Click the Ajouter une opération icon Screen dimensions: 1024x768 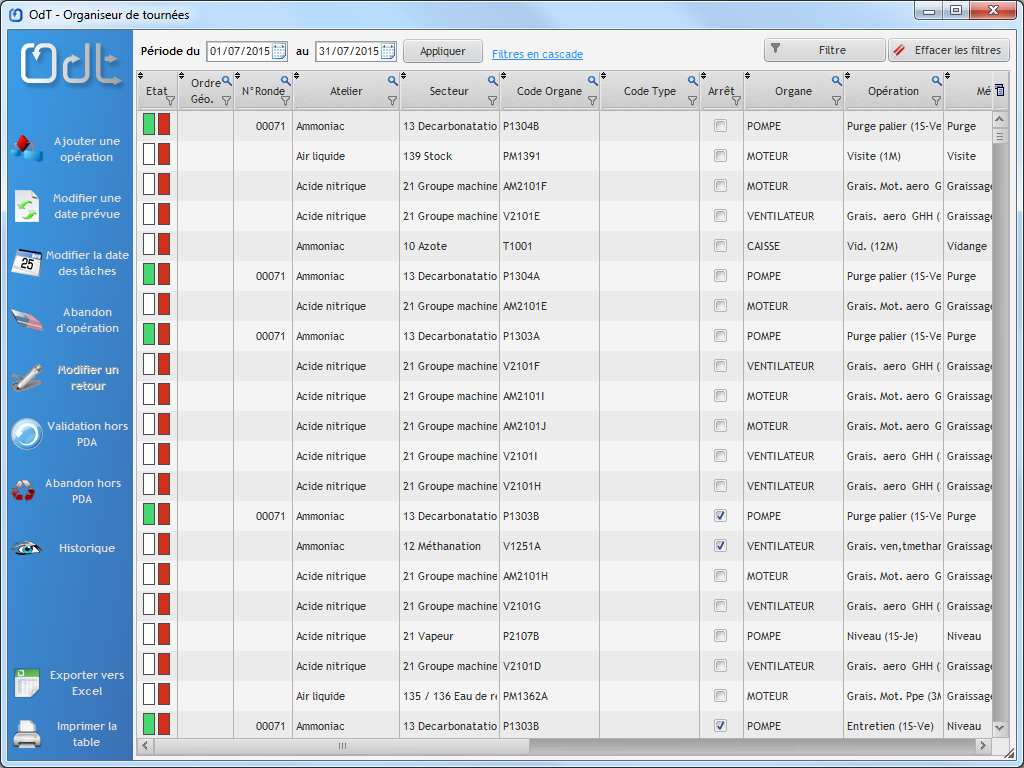[x=26, y=149]
